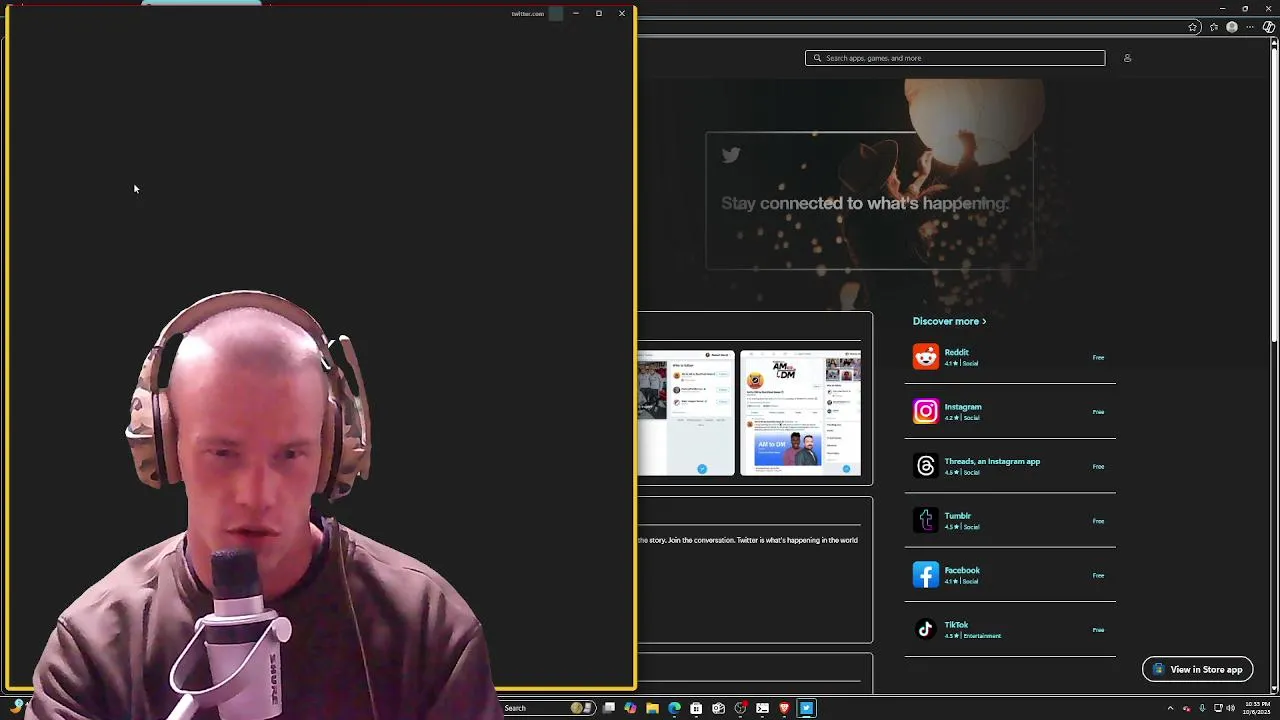
Task: Open the Copilot icon in browser toolbar
Action: [x=1269, y=27]
